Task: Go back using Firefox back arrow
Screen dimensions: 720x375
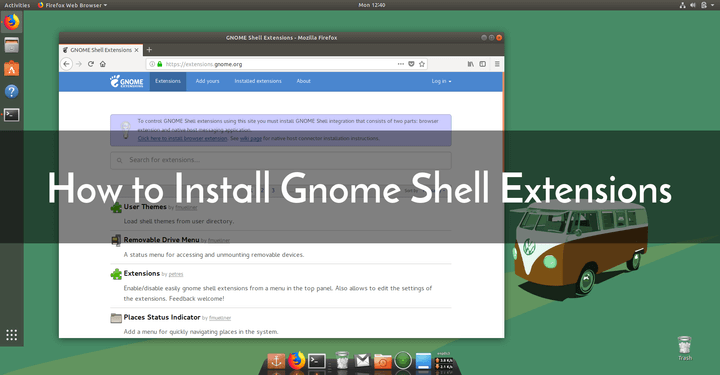Action: 67,64
